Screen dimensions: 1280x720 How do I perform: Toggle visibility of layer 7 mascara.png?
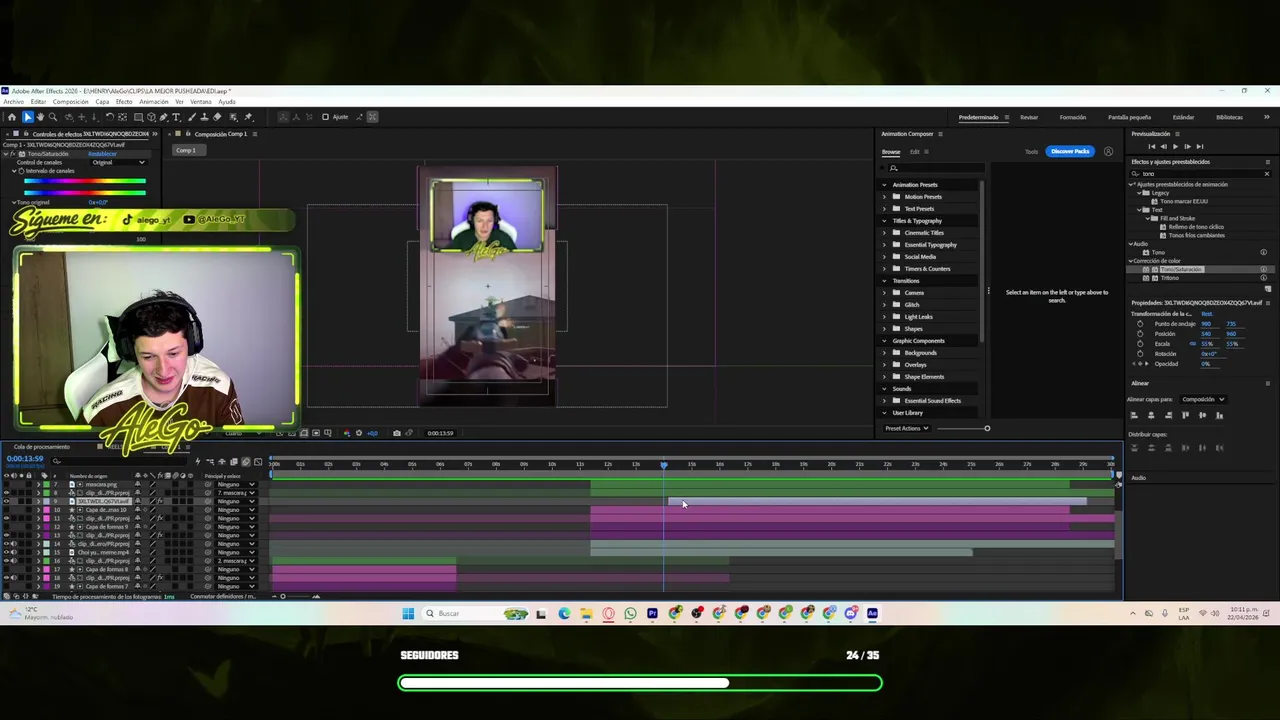(6, 484)
